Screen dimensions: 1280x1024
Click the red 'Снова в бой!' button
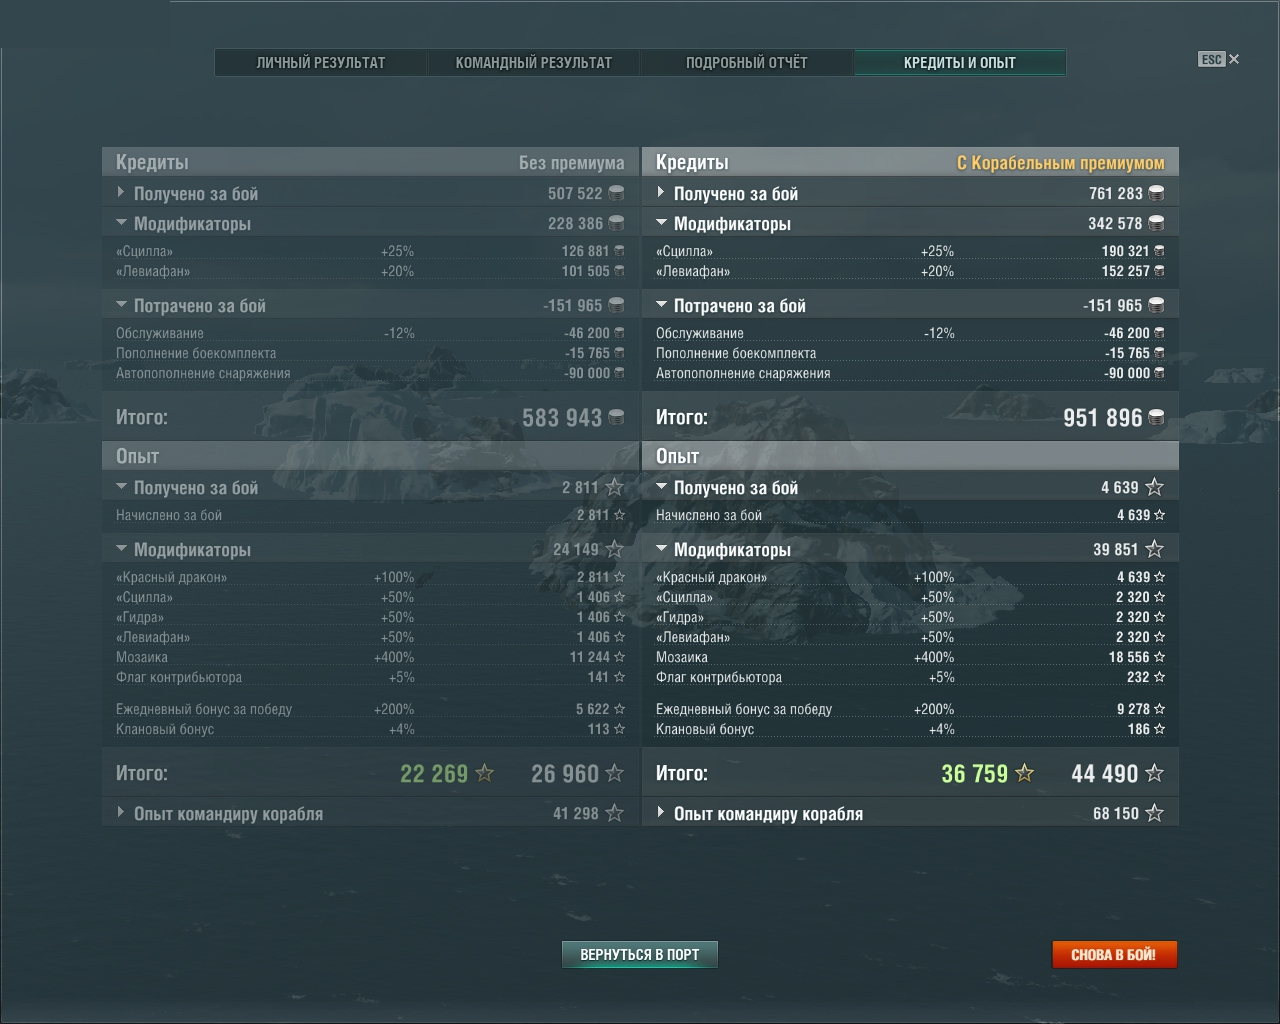(x=1113, y=955)
